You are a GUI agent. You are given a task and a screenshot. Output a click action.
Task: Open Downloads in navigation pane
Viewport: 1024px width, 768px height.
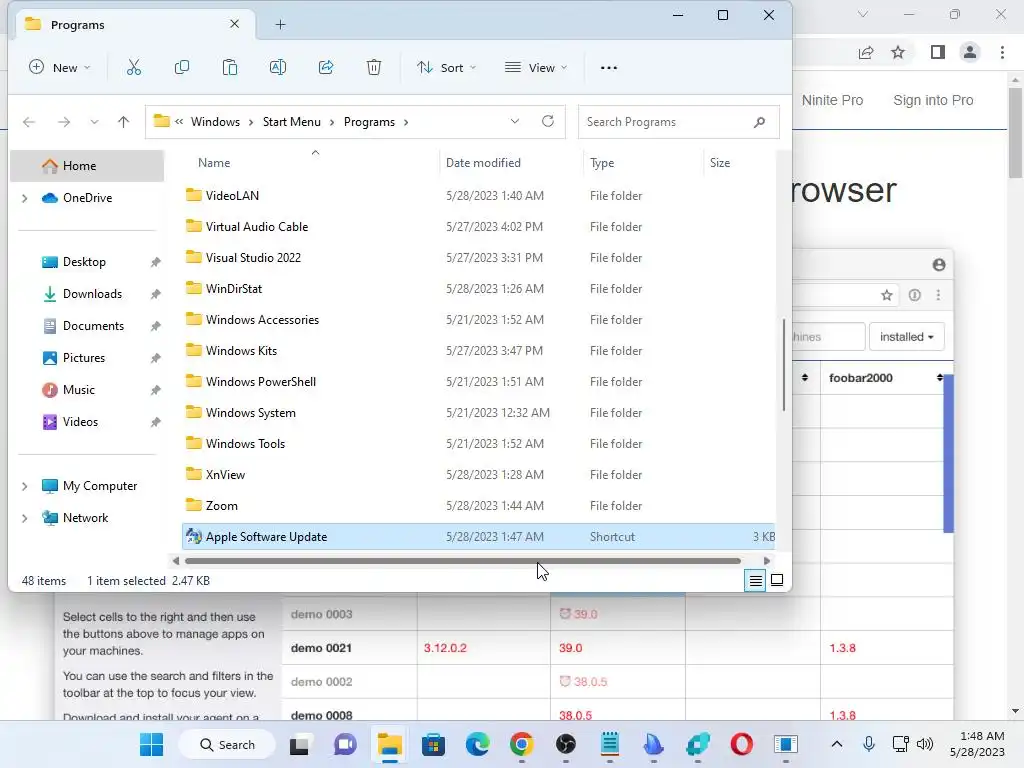(92, 294)
